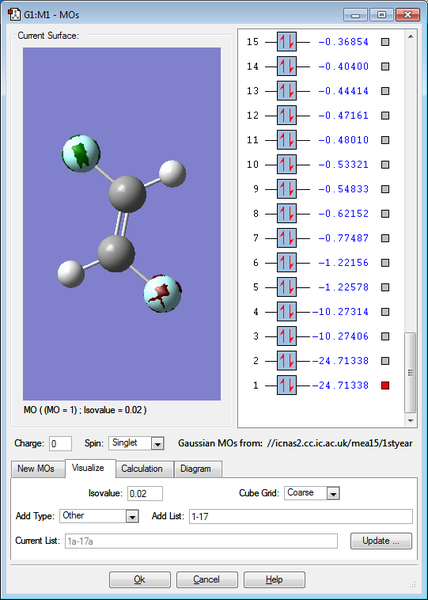Viewport: 428px width, 600px height.
Task: Click the upper white hydrogen atom
Action: [173, 174]
